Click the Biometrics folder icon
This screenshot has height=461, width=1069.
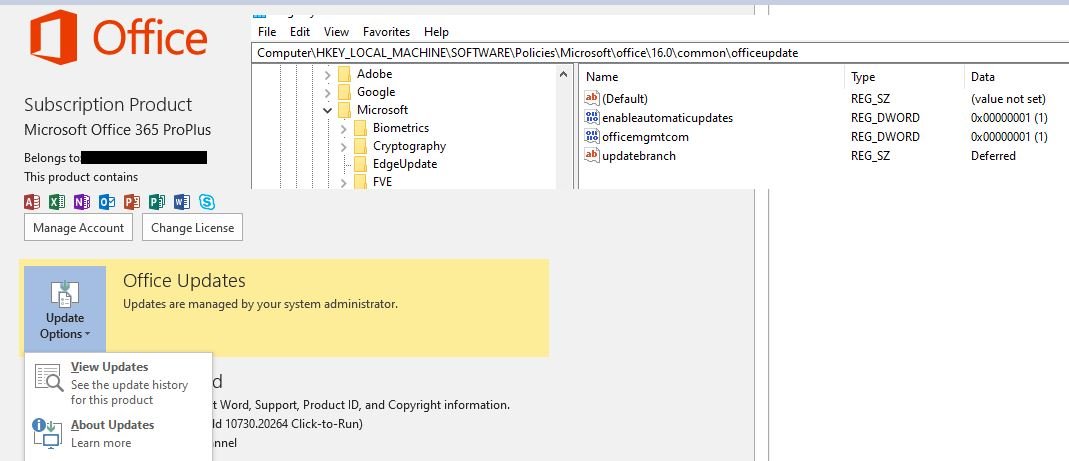point(360,128)
